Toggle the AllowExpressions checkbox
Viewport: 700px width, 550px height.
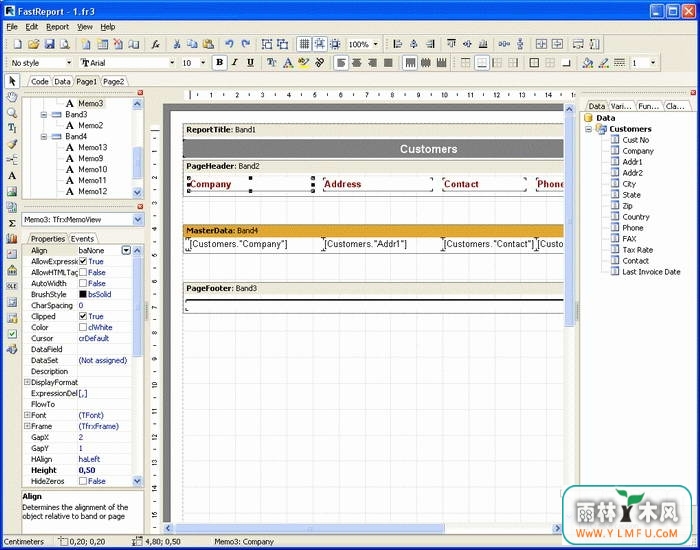83,261
